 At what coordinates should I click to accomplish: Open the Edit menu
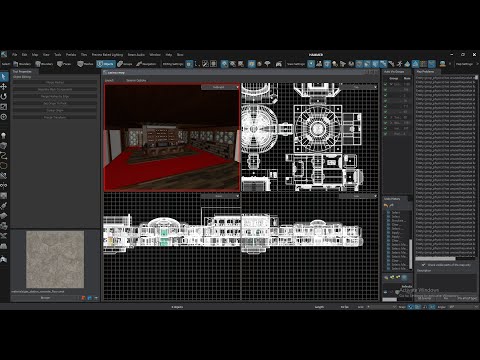(x=24, y=54)
